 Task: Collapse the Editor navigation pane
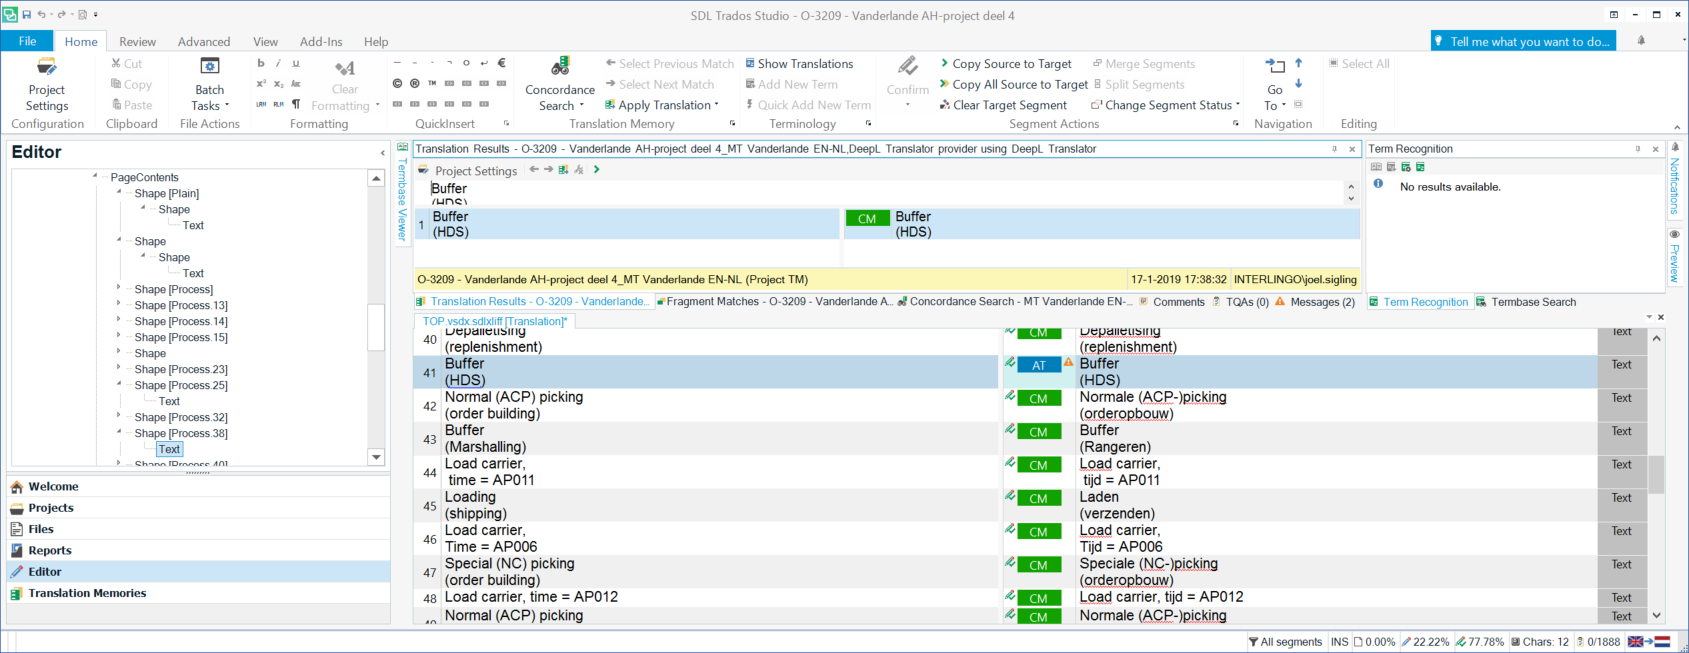[382, 153]
